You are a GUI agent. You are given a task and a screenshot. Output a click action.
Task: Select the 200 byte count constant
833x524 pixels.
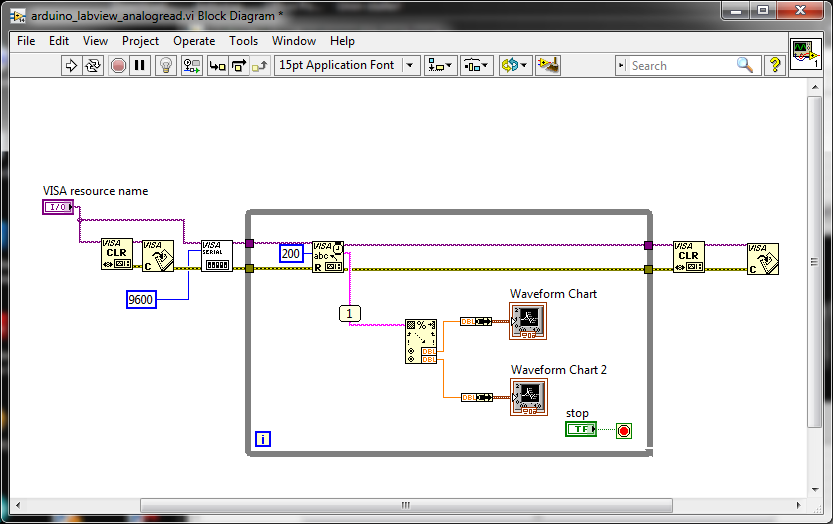coord(291,253)
